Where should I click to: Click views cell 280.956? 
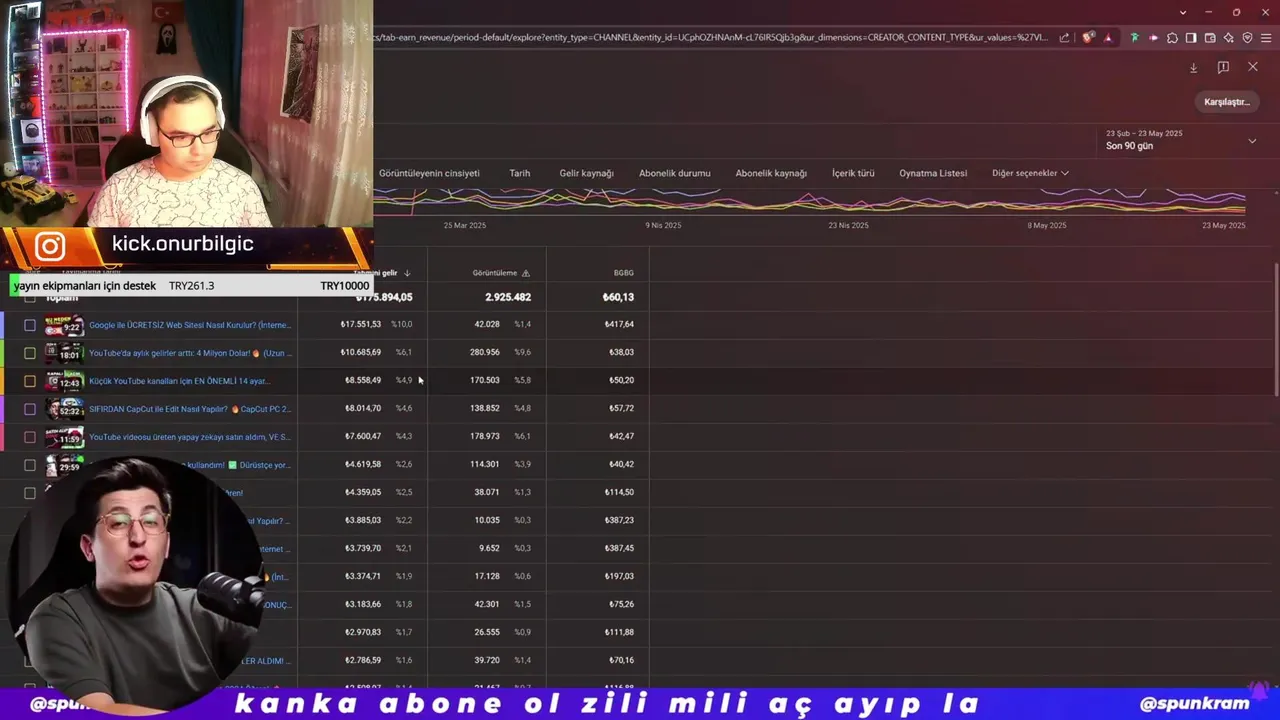tap(485, 352)
